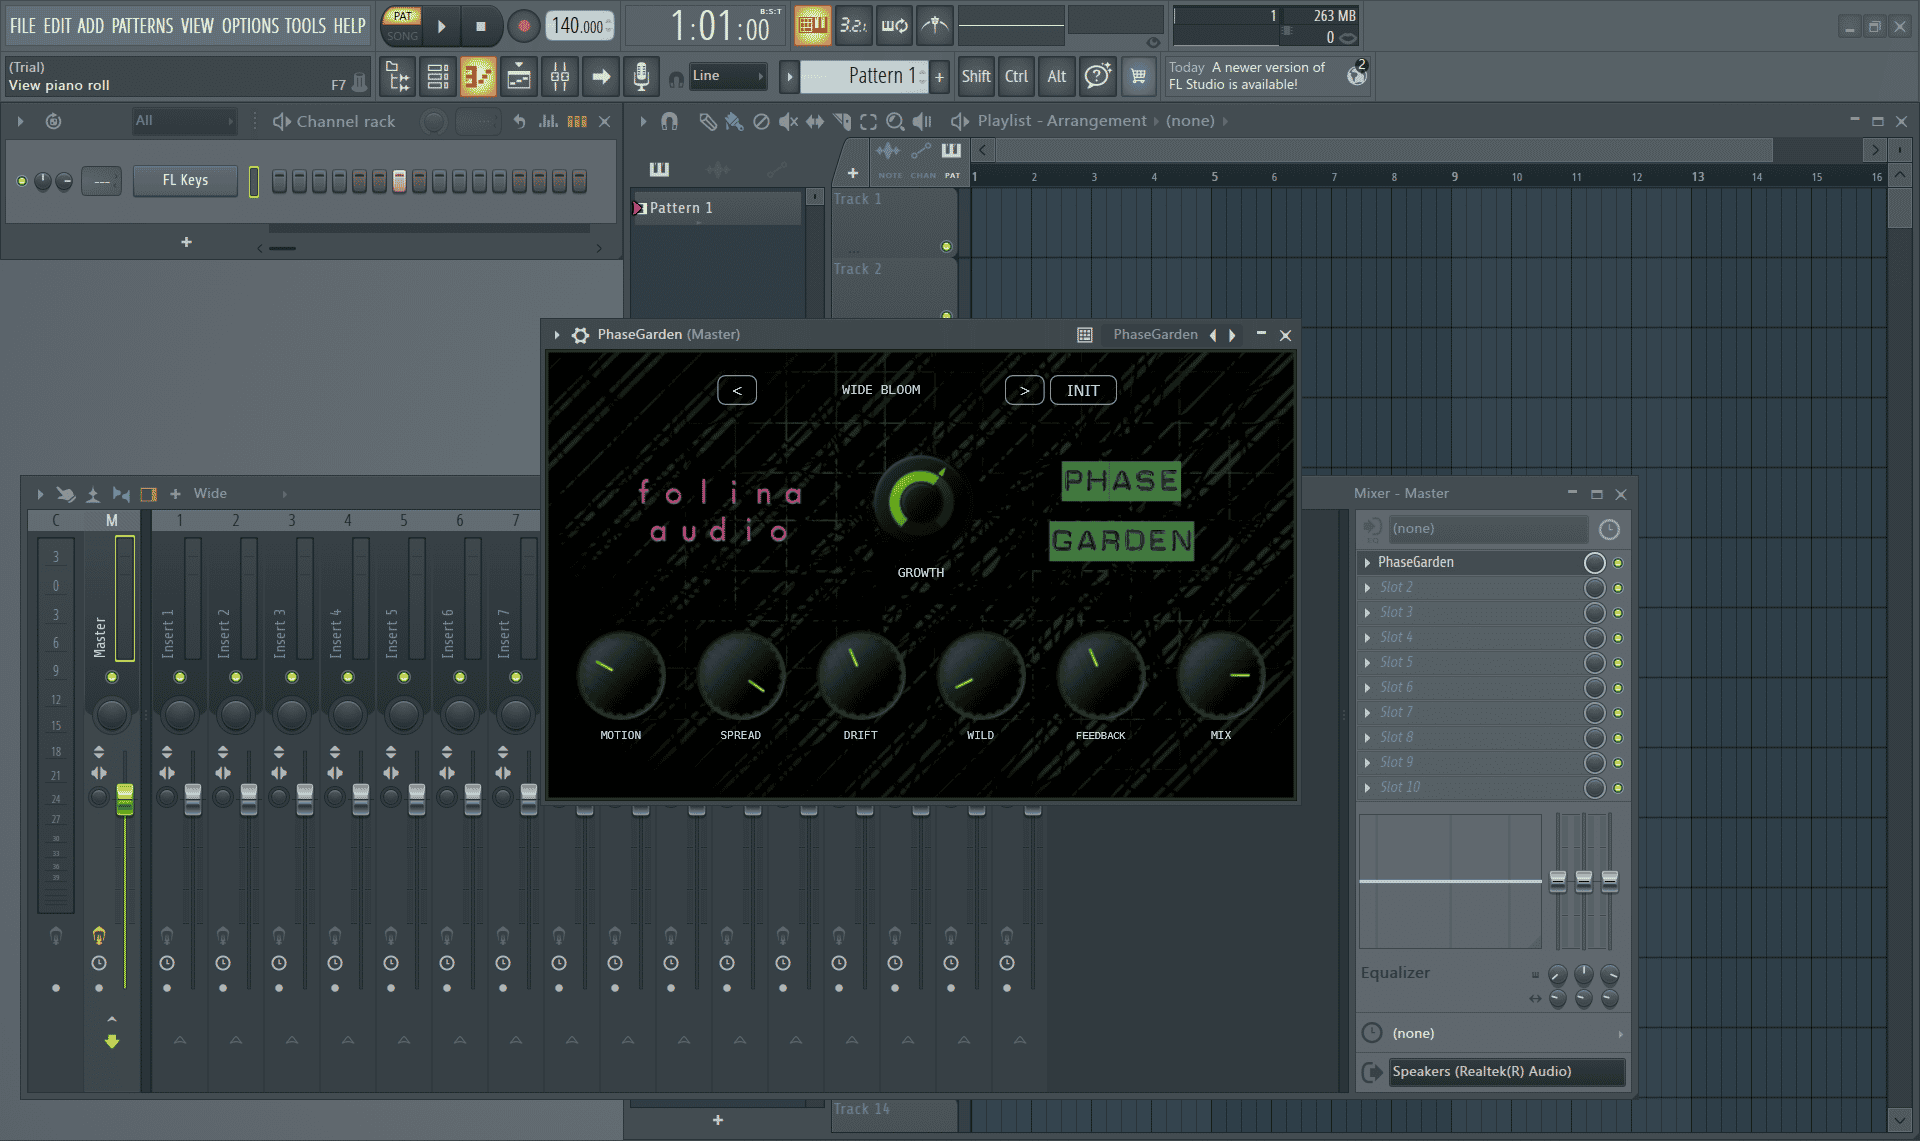Open the Line snap dropdown
The image size is (1920, 1141).
pyautogui.click(x=728, y=76)
